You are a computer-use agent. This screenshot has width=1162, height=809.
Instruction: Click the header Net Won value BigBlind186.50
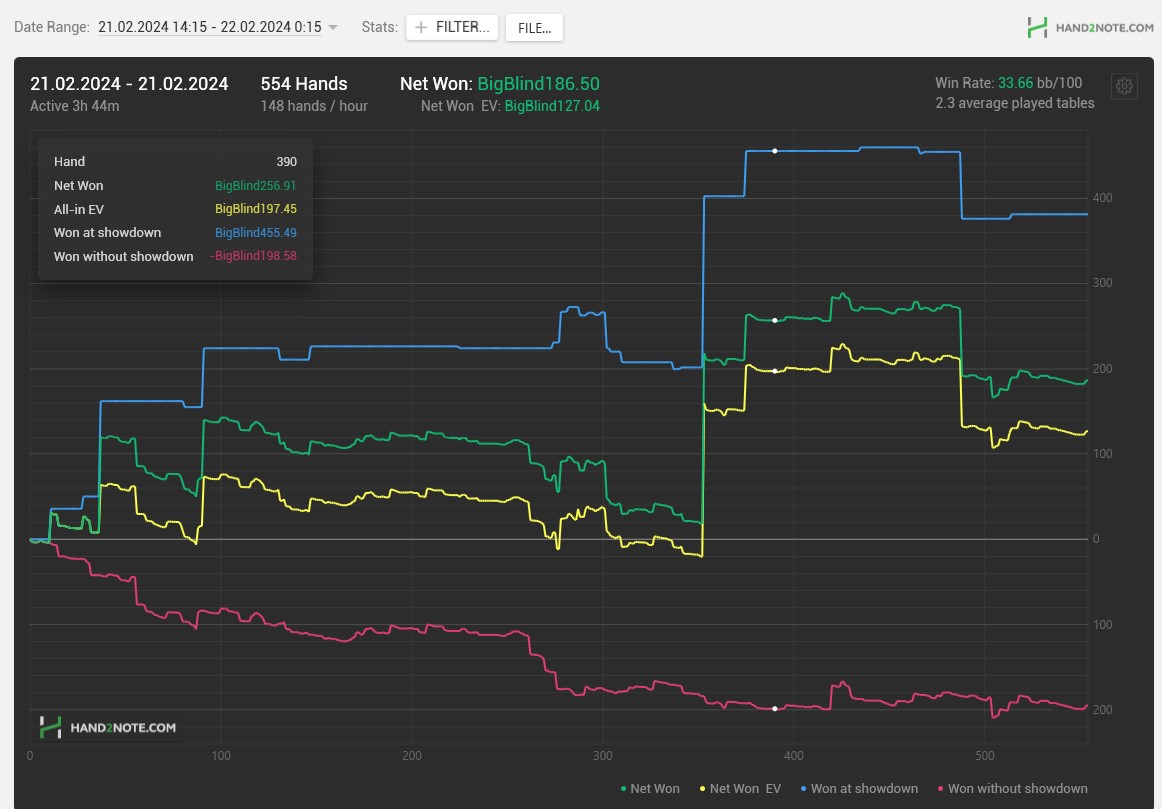(x=539, y=84)
